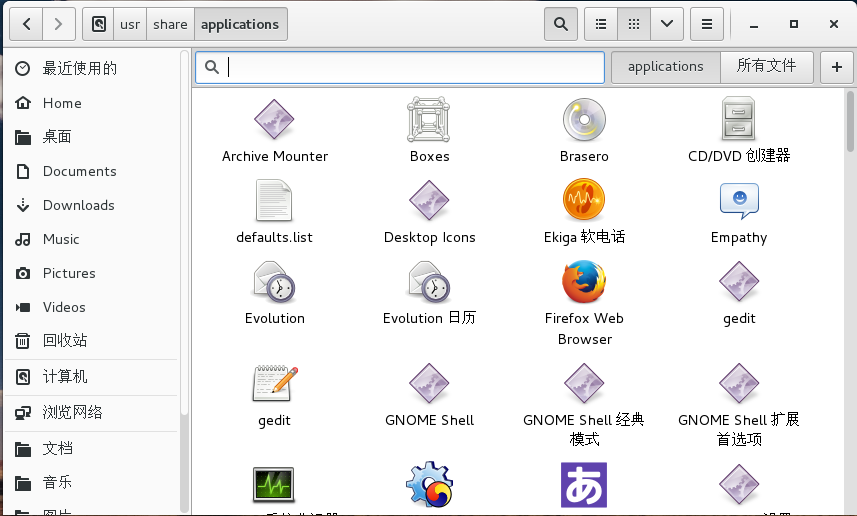Navigate to usr in the path bar
This screenshot has height=516, width=857.
[x=130, y=24]
